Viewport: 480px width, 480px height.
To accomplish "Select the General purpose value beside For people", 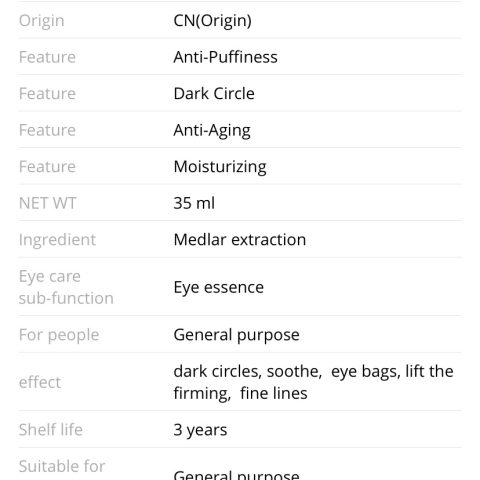I will 236,335.
